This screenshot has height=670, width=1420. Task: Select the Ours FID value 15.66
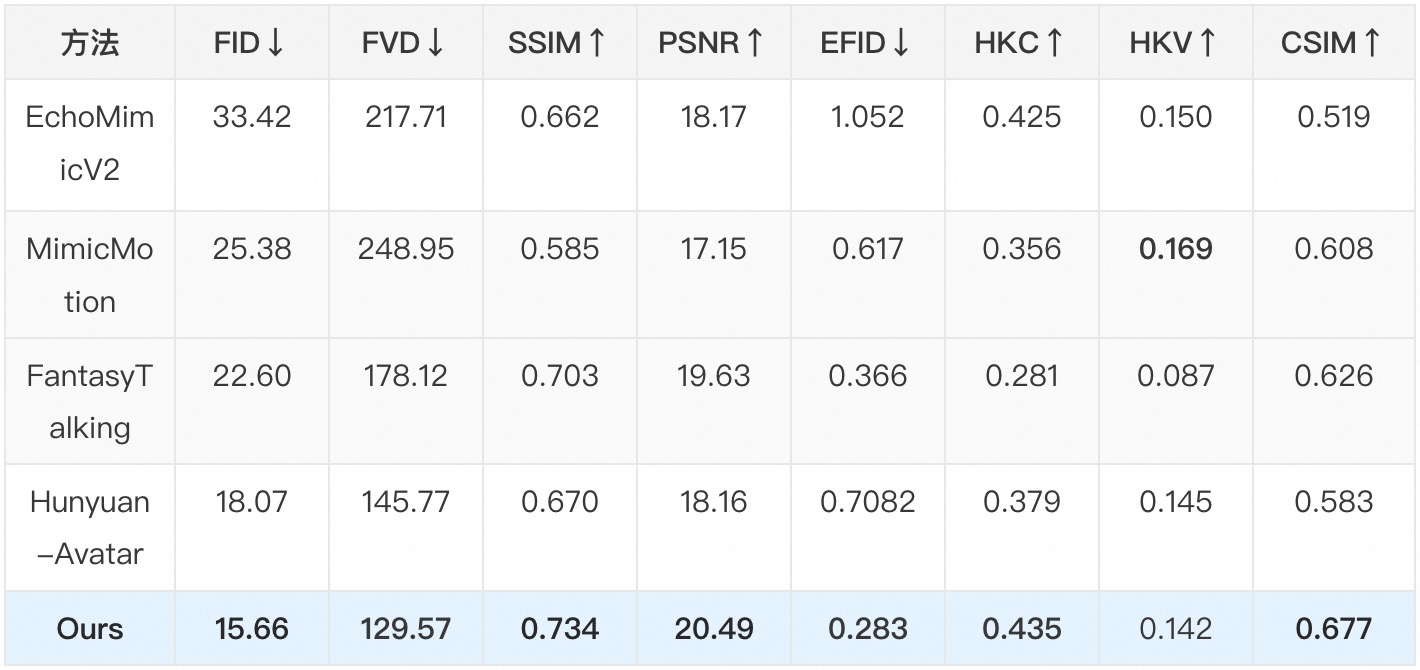[x=251, y=629]
